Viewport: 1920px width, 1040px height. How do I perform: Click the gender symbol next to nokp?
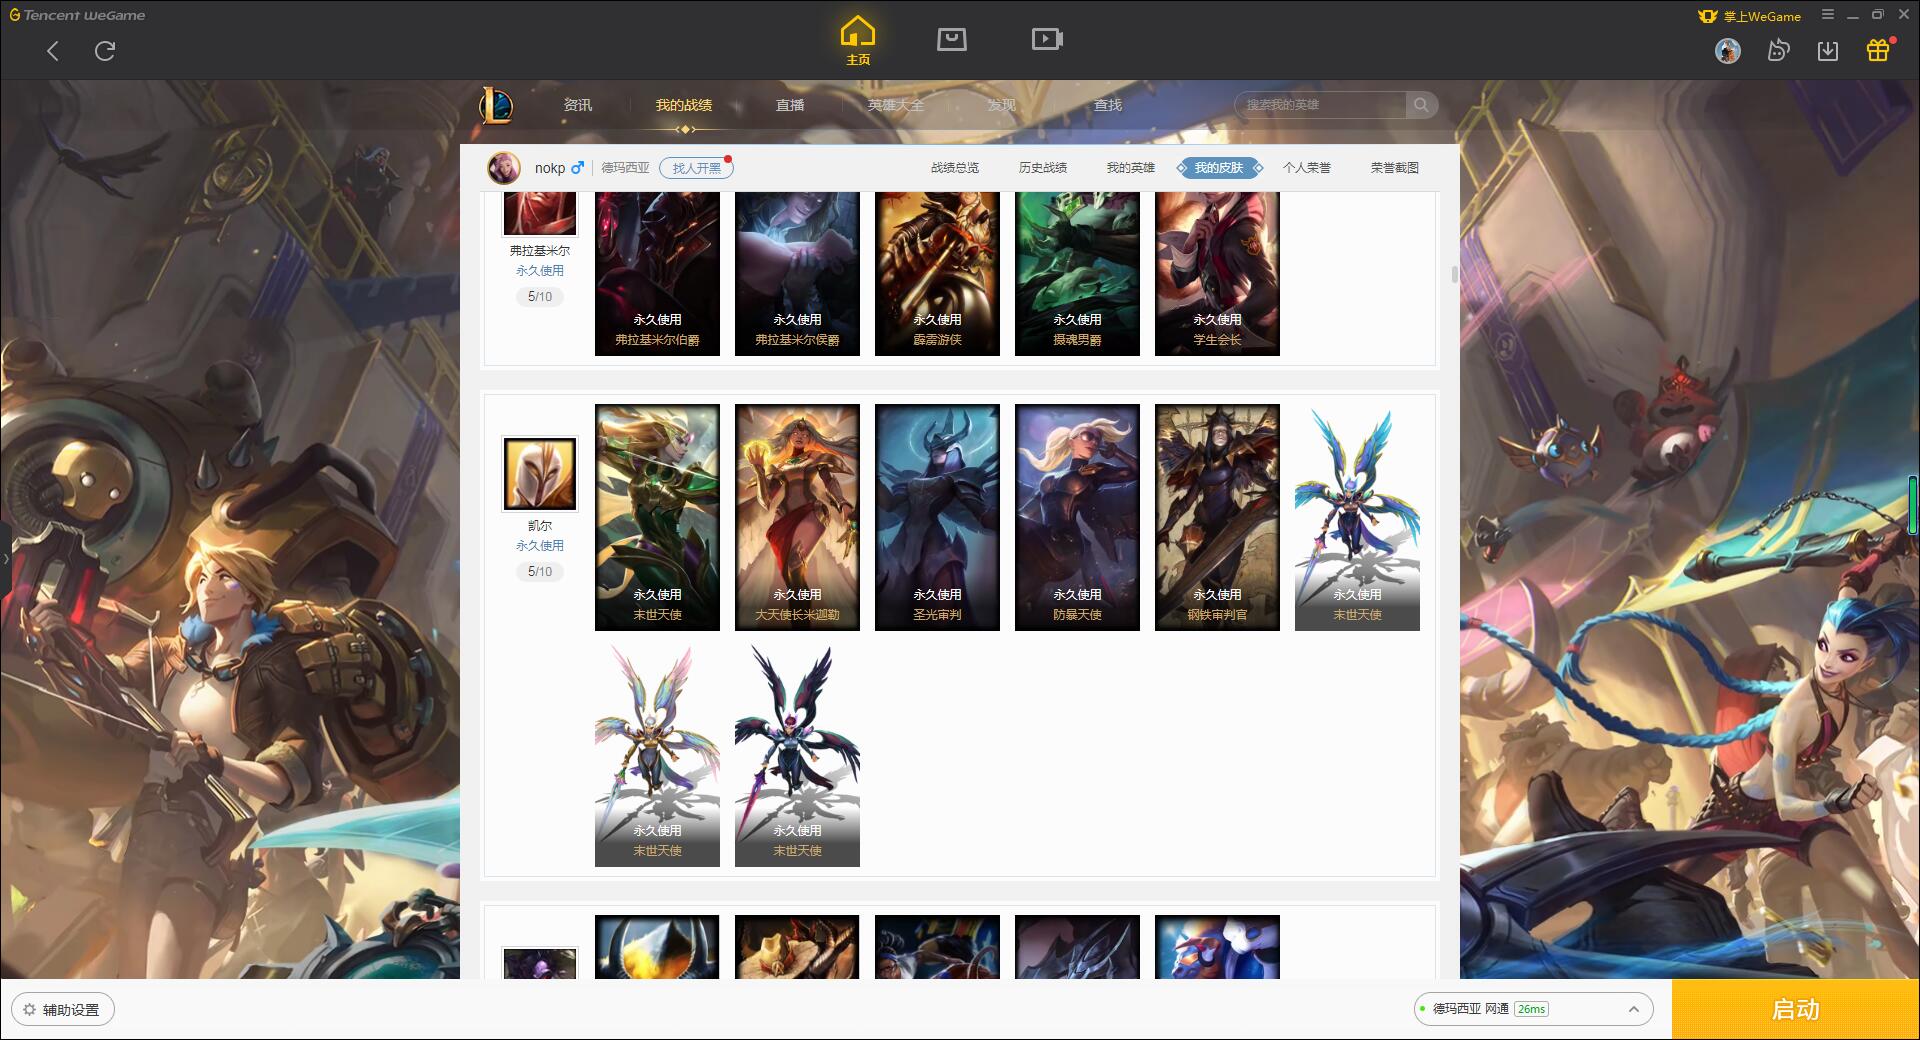pos(577,168)
